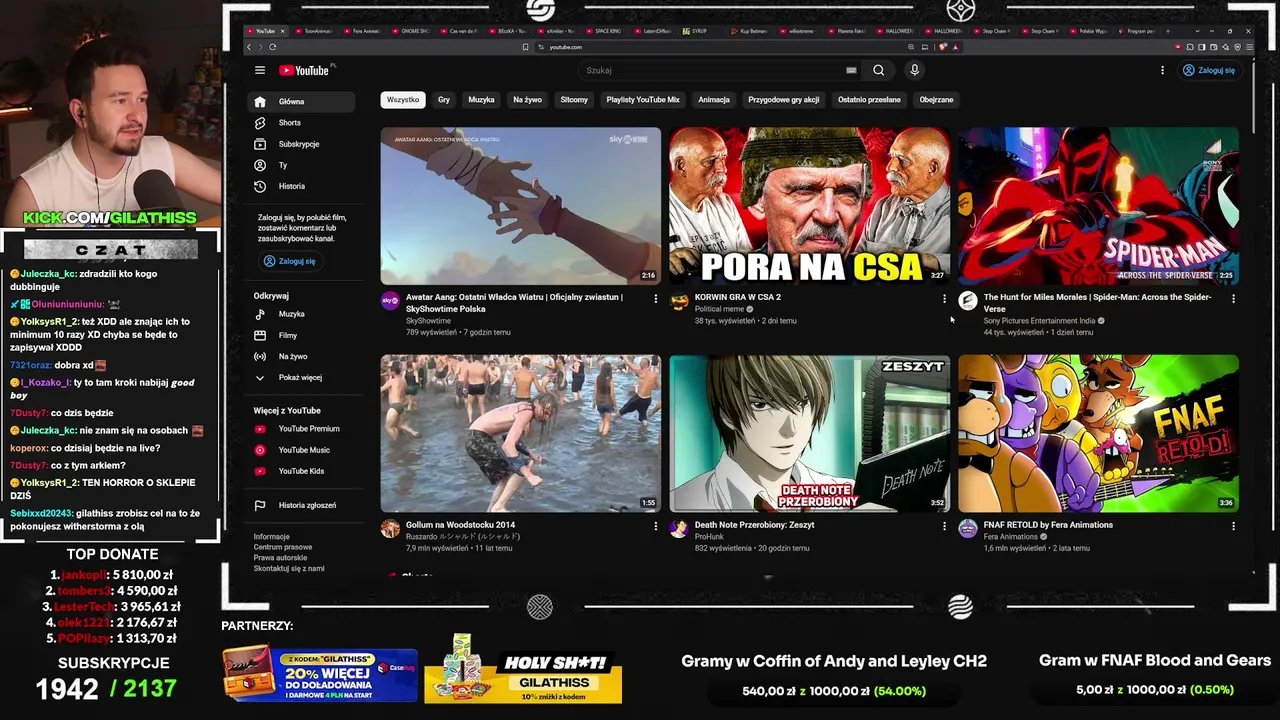Viewport: 1280px width, 720px height.
Task: Open YouTube Premium in sidebar
Action: pyautogui.click(x=301, y=429)
